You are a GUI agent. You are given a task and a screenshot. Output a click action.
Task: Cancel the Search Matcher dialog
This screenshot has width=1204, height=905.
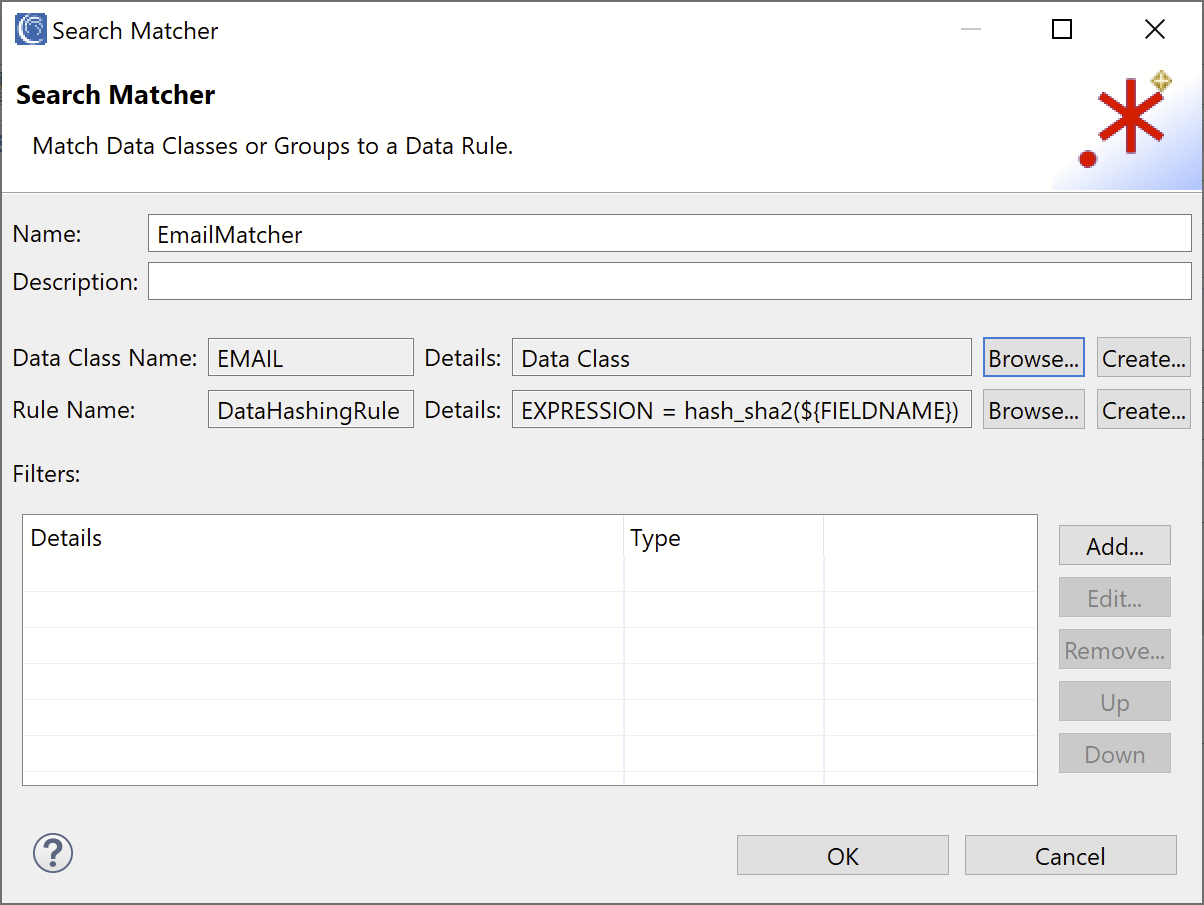tap(1070, 855)
